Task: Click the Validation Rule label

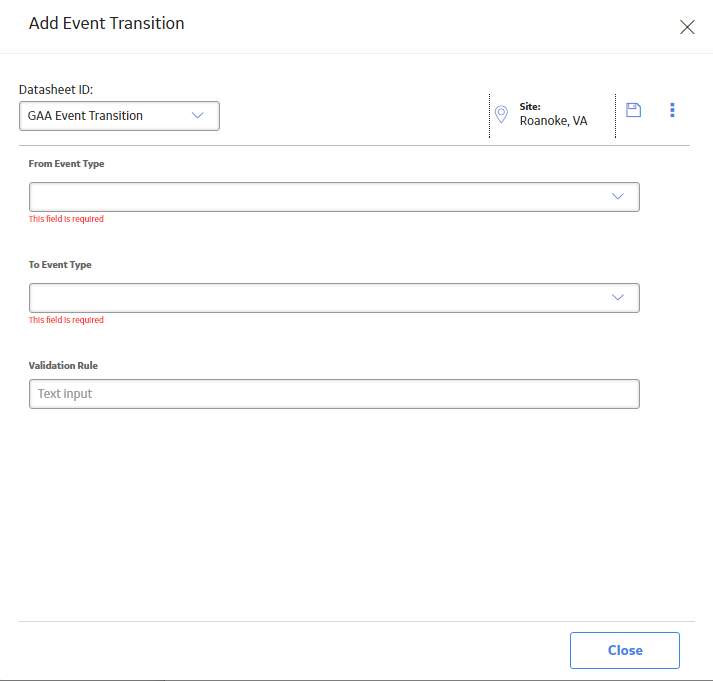Action: (63, 366)
